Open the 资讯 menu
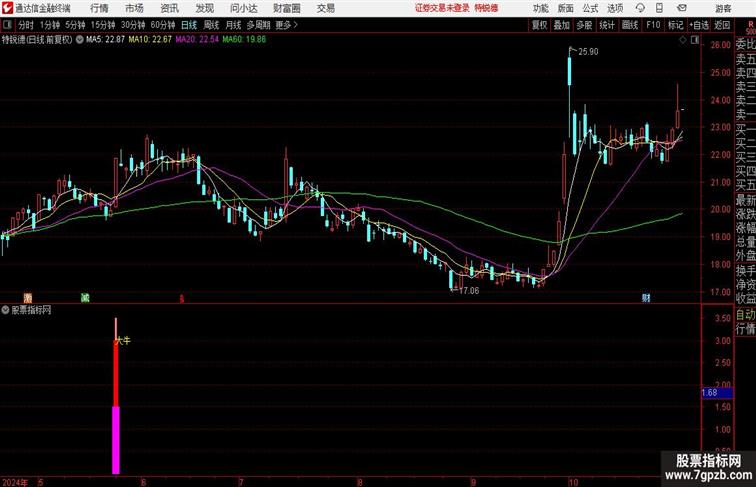This screenshot has height=487, width=756. tap(169, 8)
